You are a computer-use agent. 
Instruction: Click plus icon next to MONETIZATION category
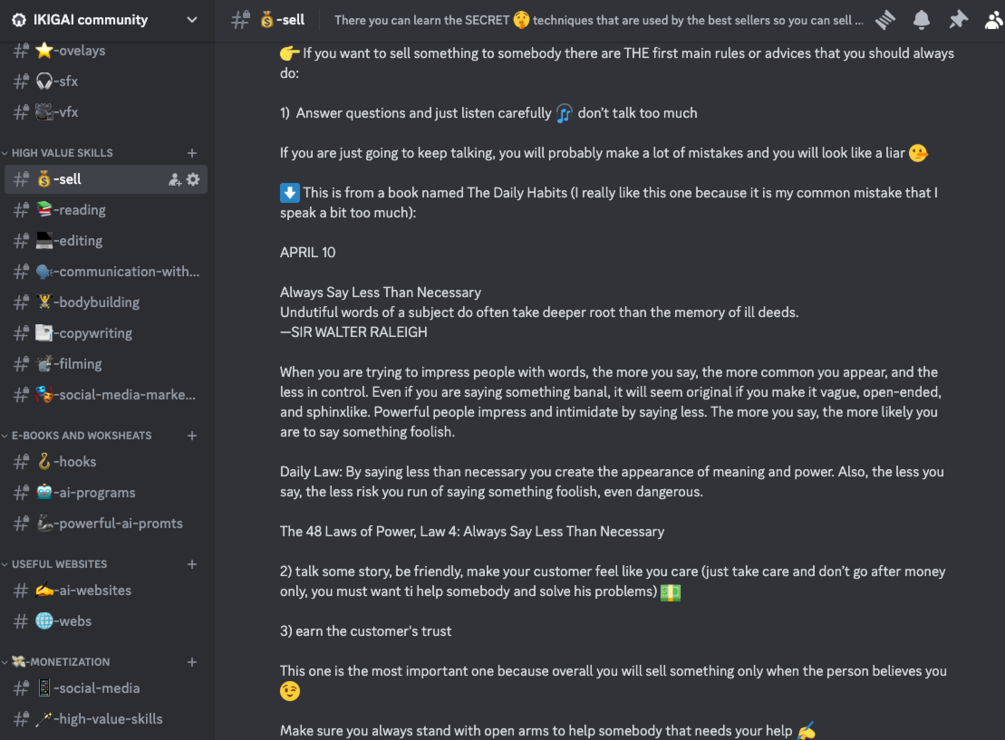click(192, 662)
